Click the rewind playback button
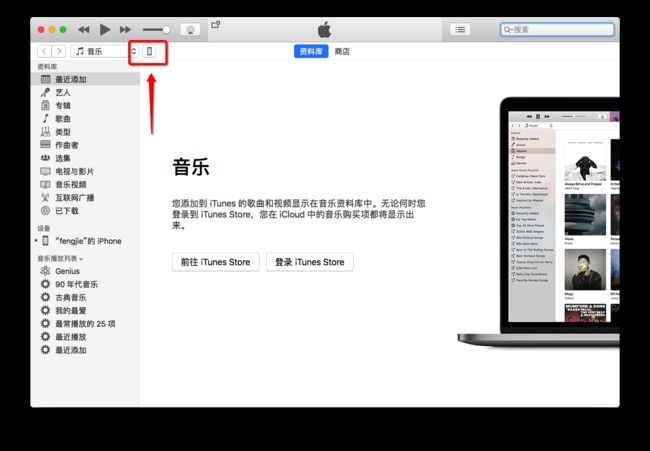This screenshot has height=451, width=650. pos(84,29)
